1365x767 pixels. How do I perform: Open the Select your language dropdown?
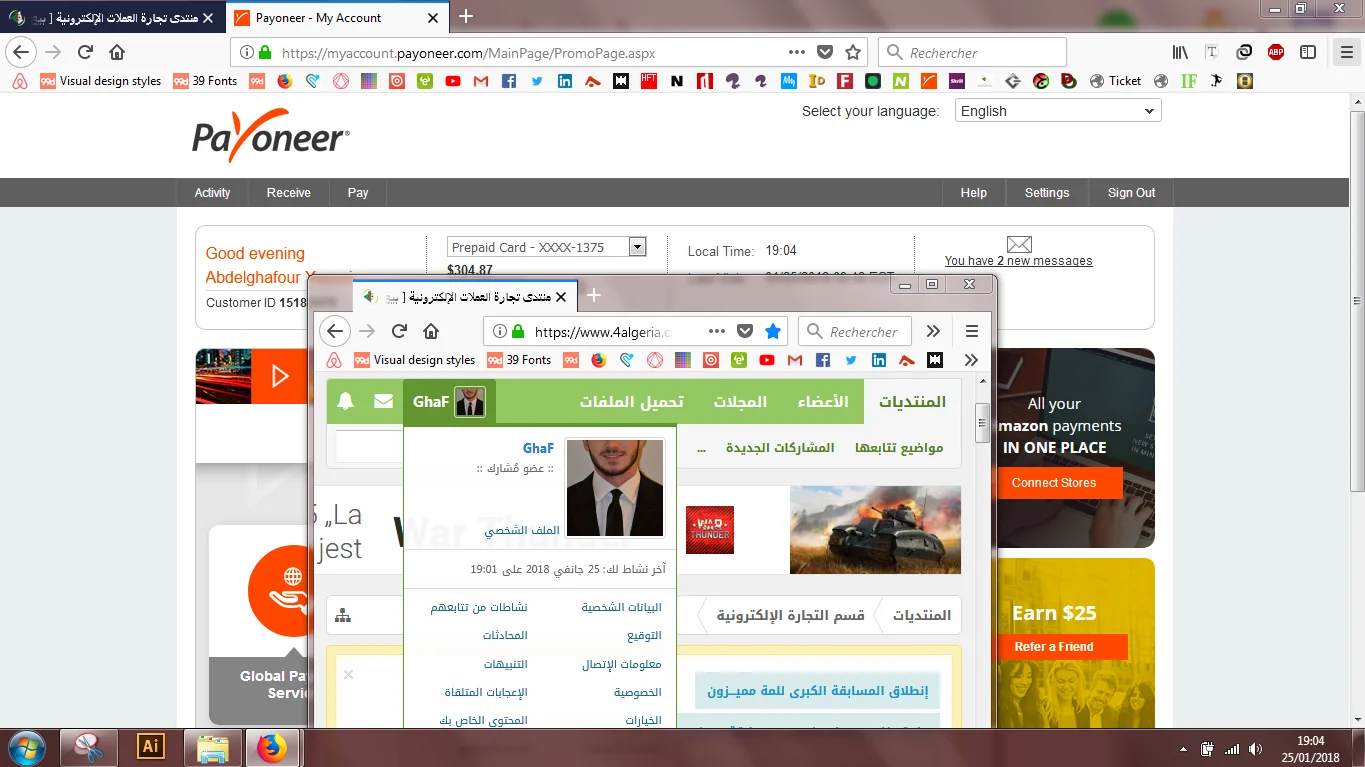click(1057, 111)
